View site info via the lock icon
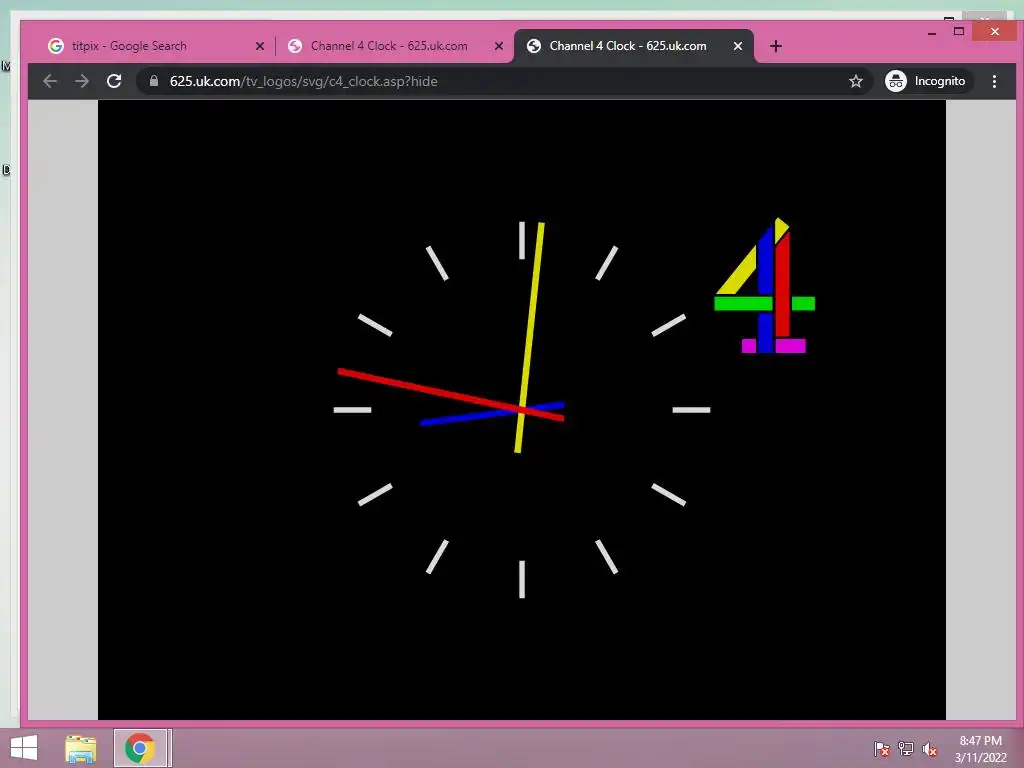The image size is (1024, 768). [153, 81]
